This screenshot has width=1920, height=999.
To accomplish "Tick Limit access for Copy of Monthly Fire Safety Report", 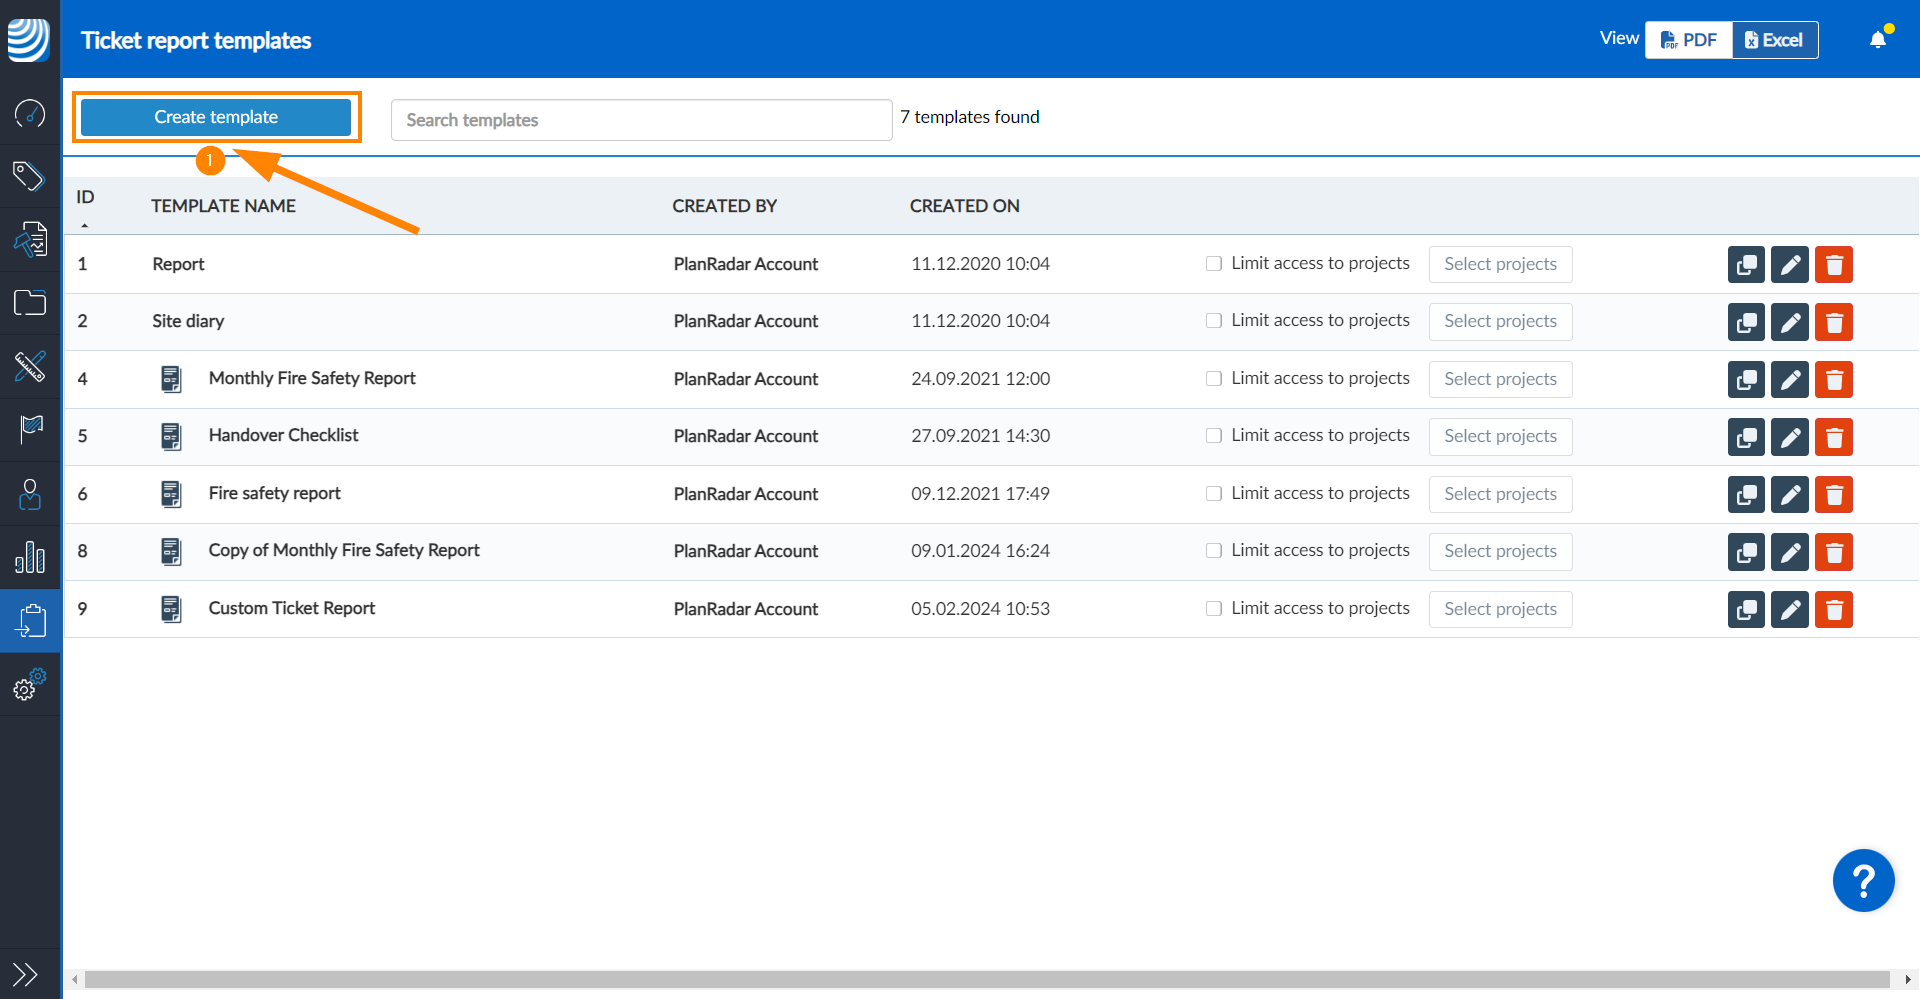I will pos(1213,550).
